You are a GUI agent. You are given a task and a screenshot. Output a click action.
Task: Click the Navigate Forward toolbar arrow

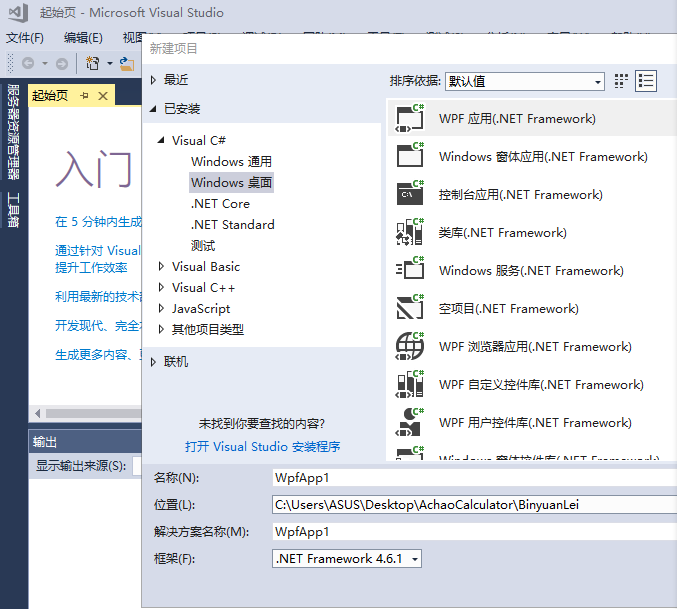tap(62, 63)
